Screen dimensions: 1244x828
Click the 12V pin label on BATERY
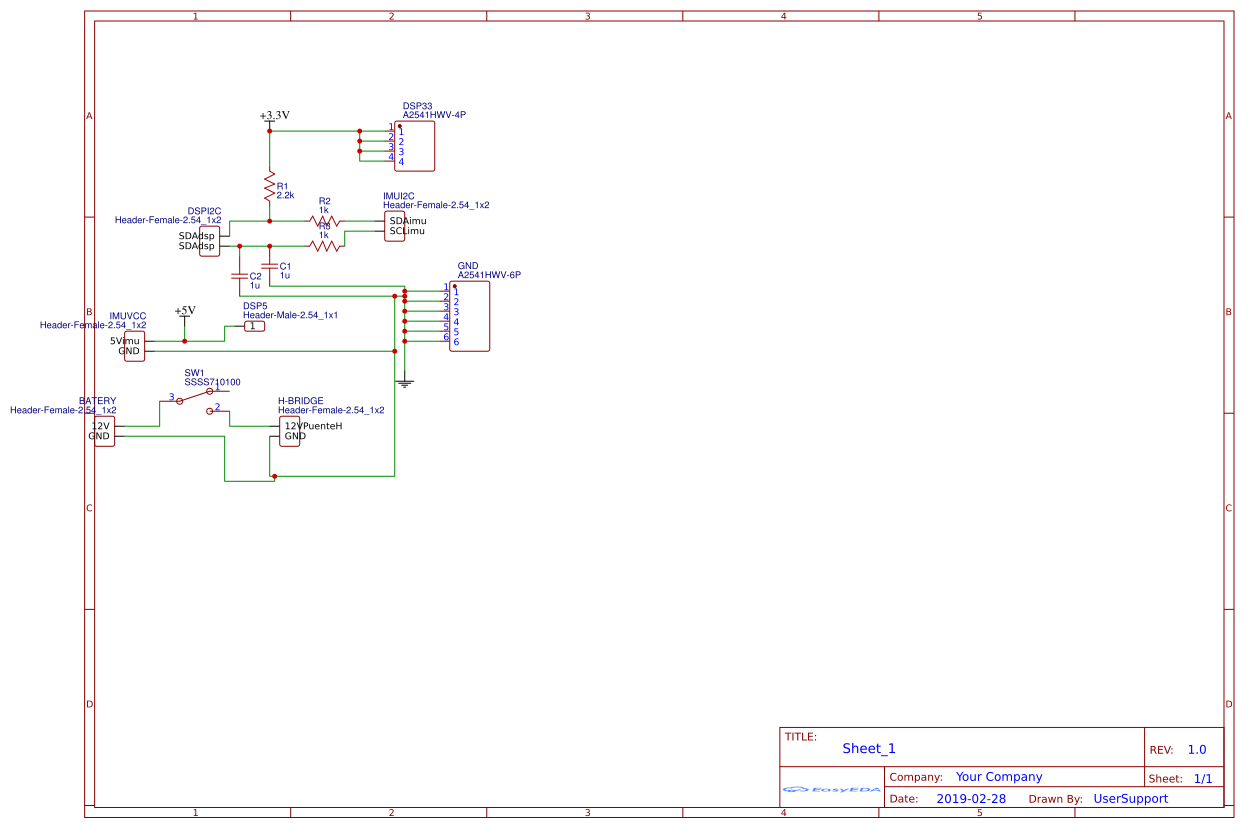(x=101, y=426)
